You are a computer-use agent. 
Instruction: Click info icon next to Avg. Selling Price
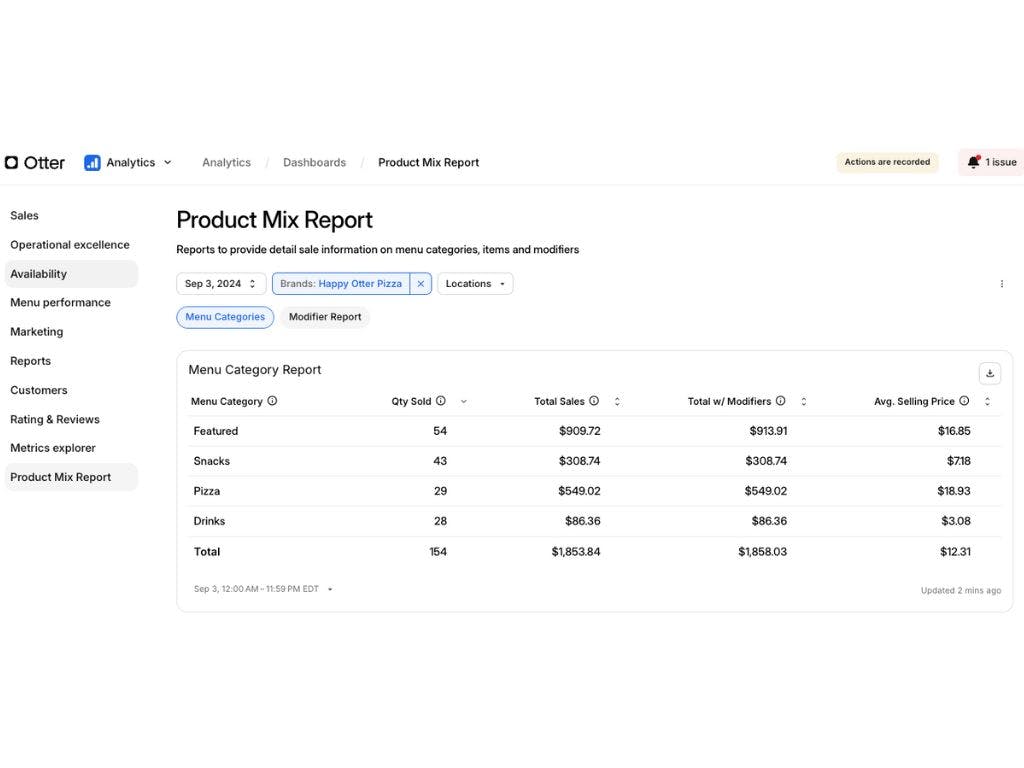[x=964, y=401]
